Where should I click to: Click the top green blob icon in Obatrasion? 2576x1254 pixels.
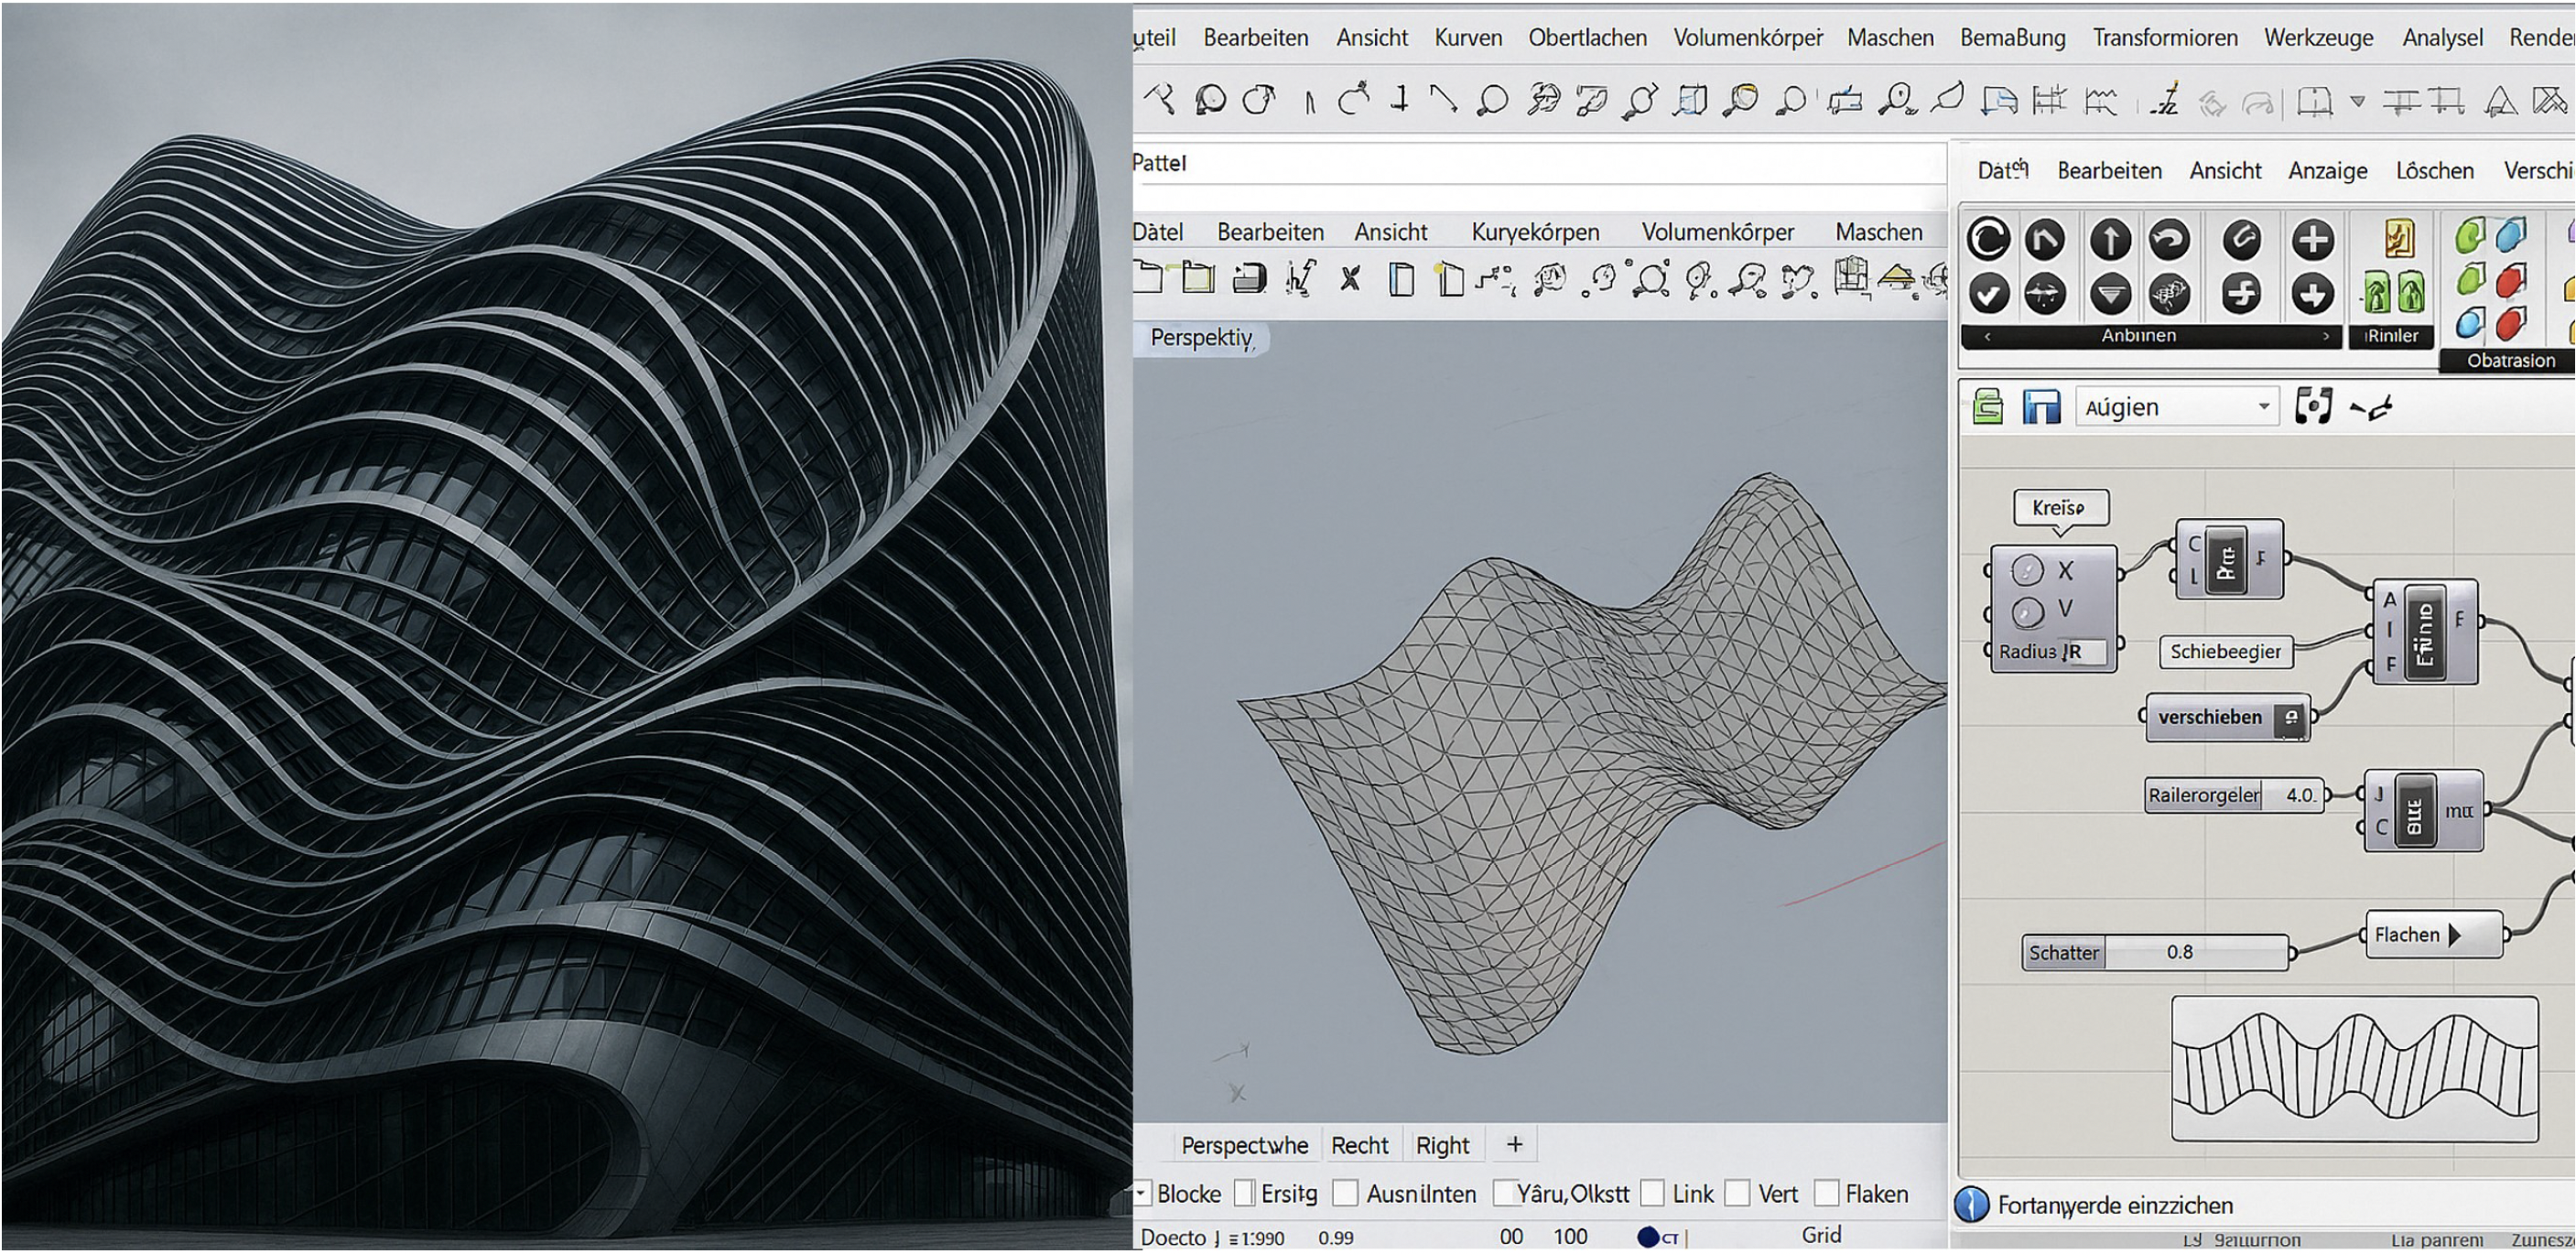[2469, 237]
